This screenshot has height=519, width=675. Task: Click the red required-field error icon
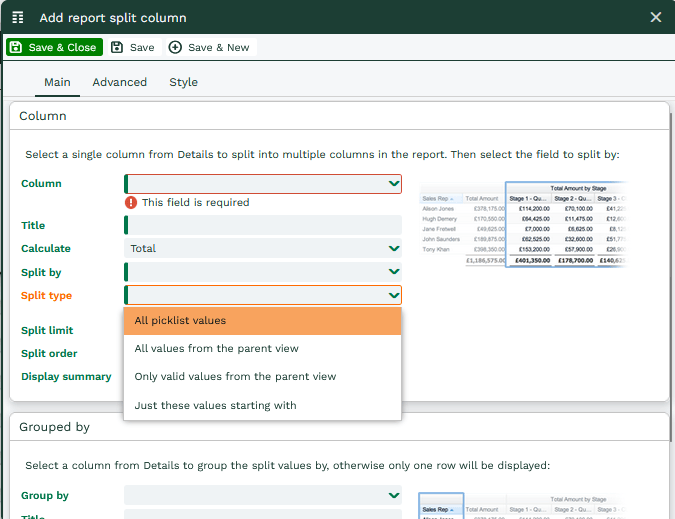pyautogui.click(x=131, y=202)
